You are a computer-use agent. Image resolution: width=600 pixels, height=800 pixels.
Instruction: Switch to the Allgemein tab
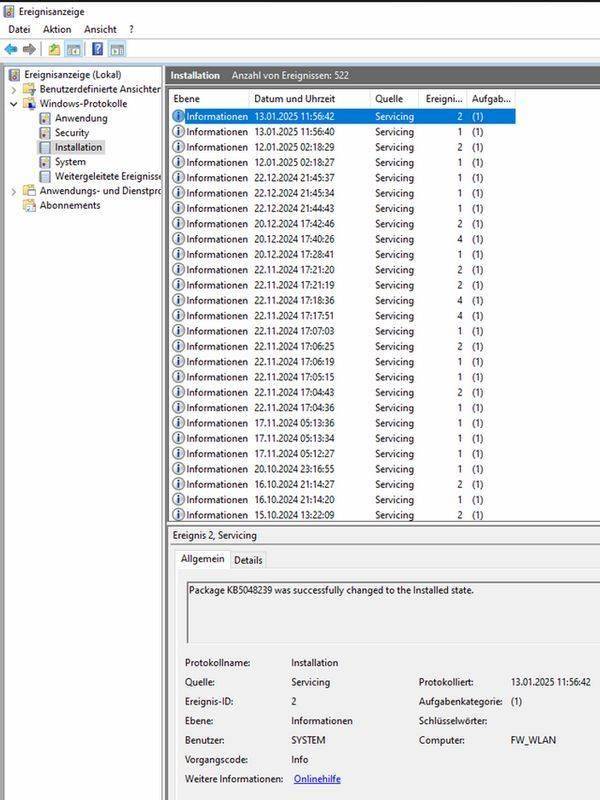202,559
